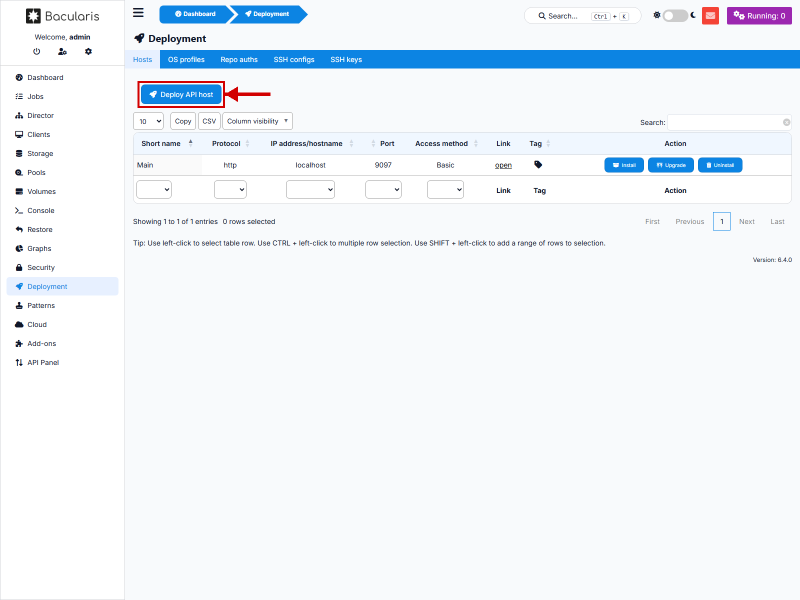Click the 9097 port cell

[x=383, y=165]
